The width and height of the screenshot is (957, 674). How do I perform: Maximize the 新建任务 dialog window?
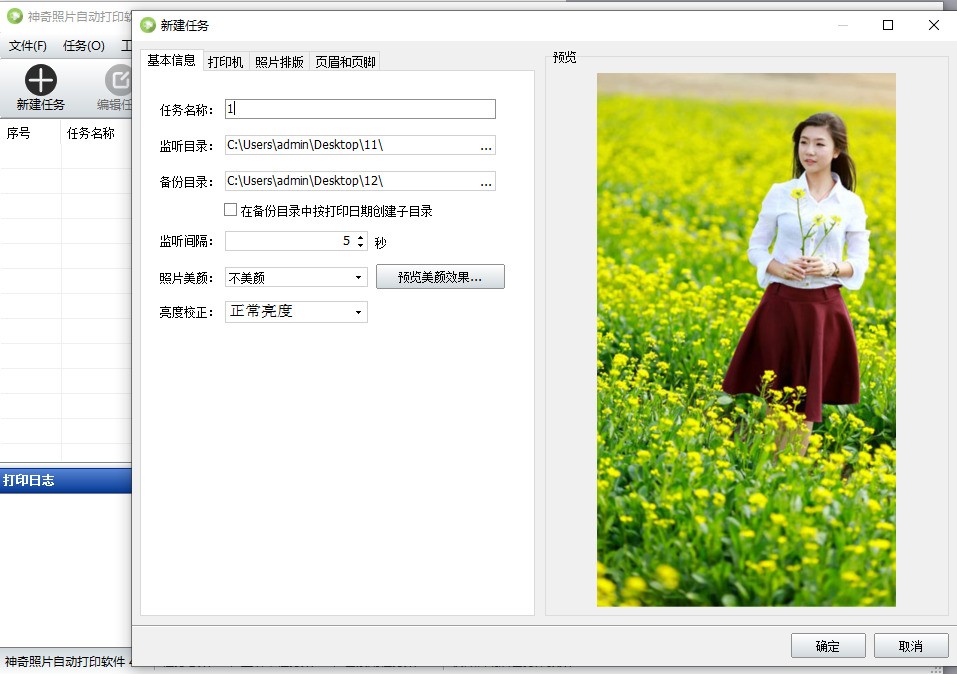888,25
